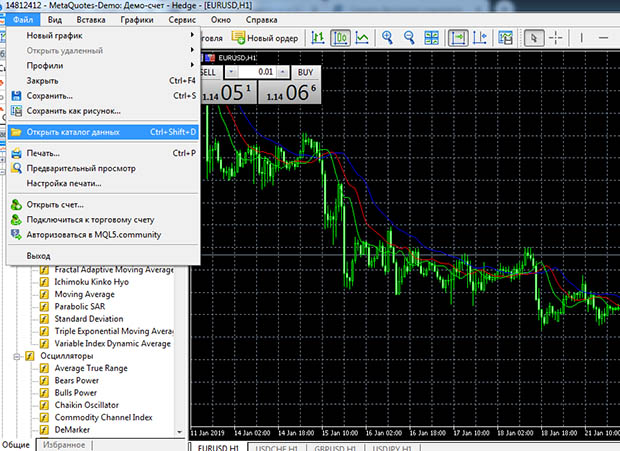
Task: Select Chaikin Oscillator indicator
Action: point(86,405)
